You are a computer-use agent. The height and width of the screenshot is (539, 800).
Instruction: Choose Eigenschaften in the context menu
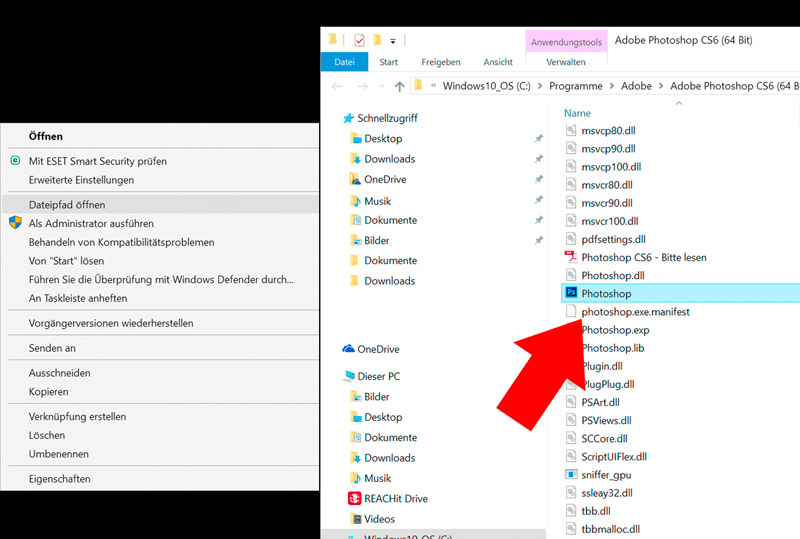point(162,479)
